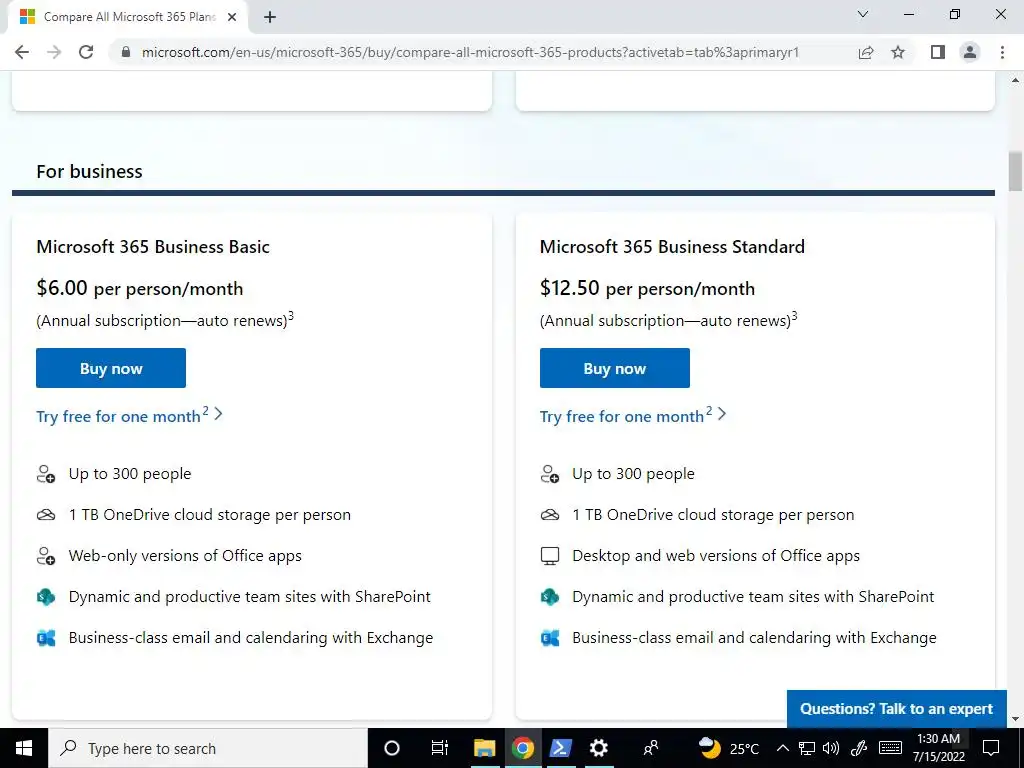Image resolution: width=1024 pixels, height=768 pixels.
Task: Open Chrome's three-dot menu
Action: [1002, 52]
